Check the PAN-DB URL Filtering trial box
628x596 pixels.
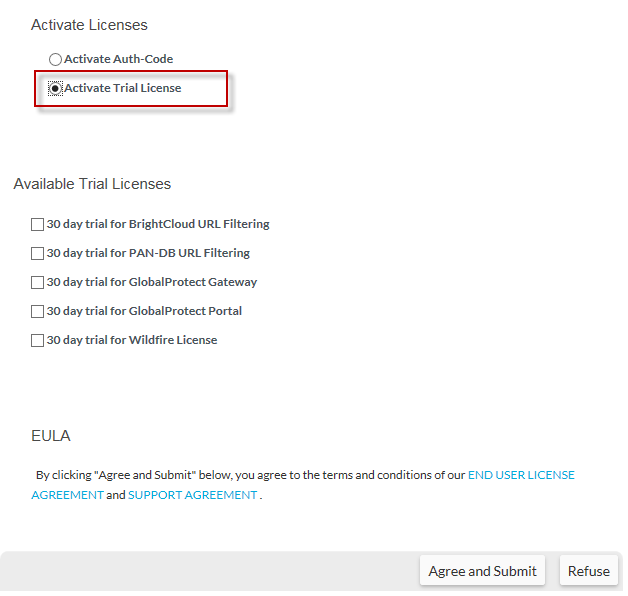38,254
